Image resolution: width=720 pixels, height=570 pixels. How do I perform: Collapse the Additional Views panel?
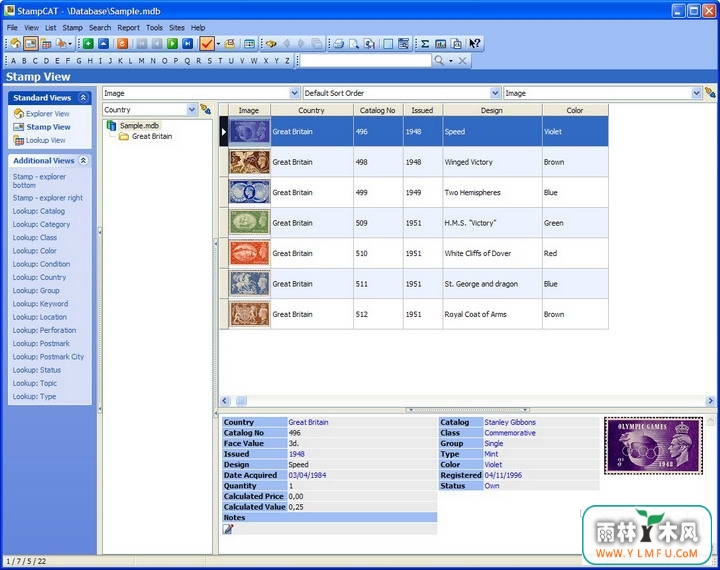coord(83,160)
